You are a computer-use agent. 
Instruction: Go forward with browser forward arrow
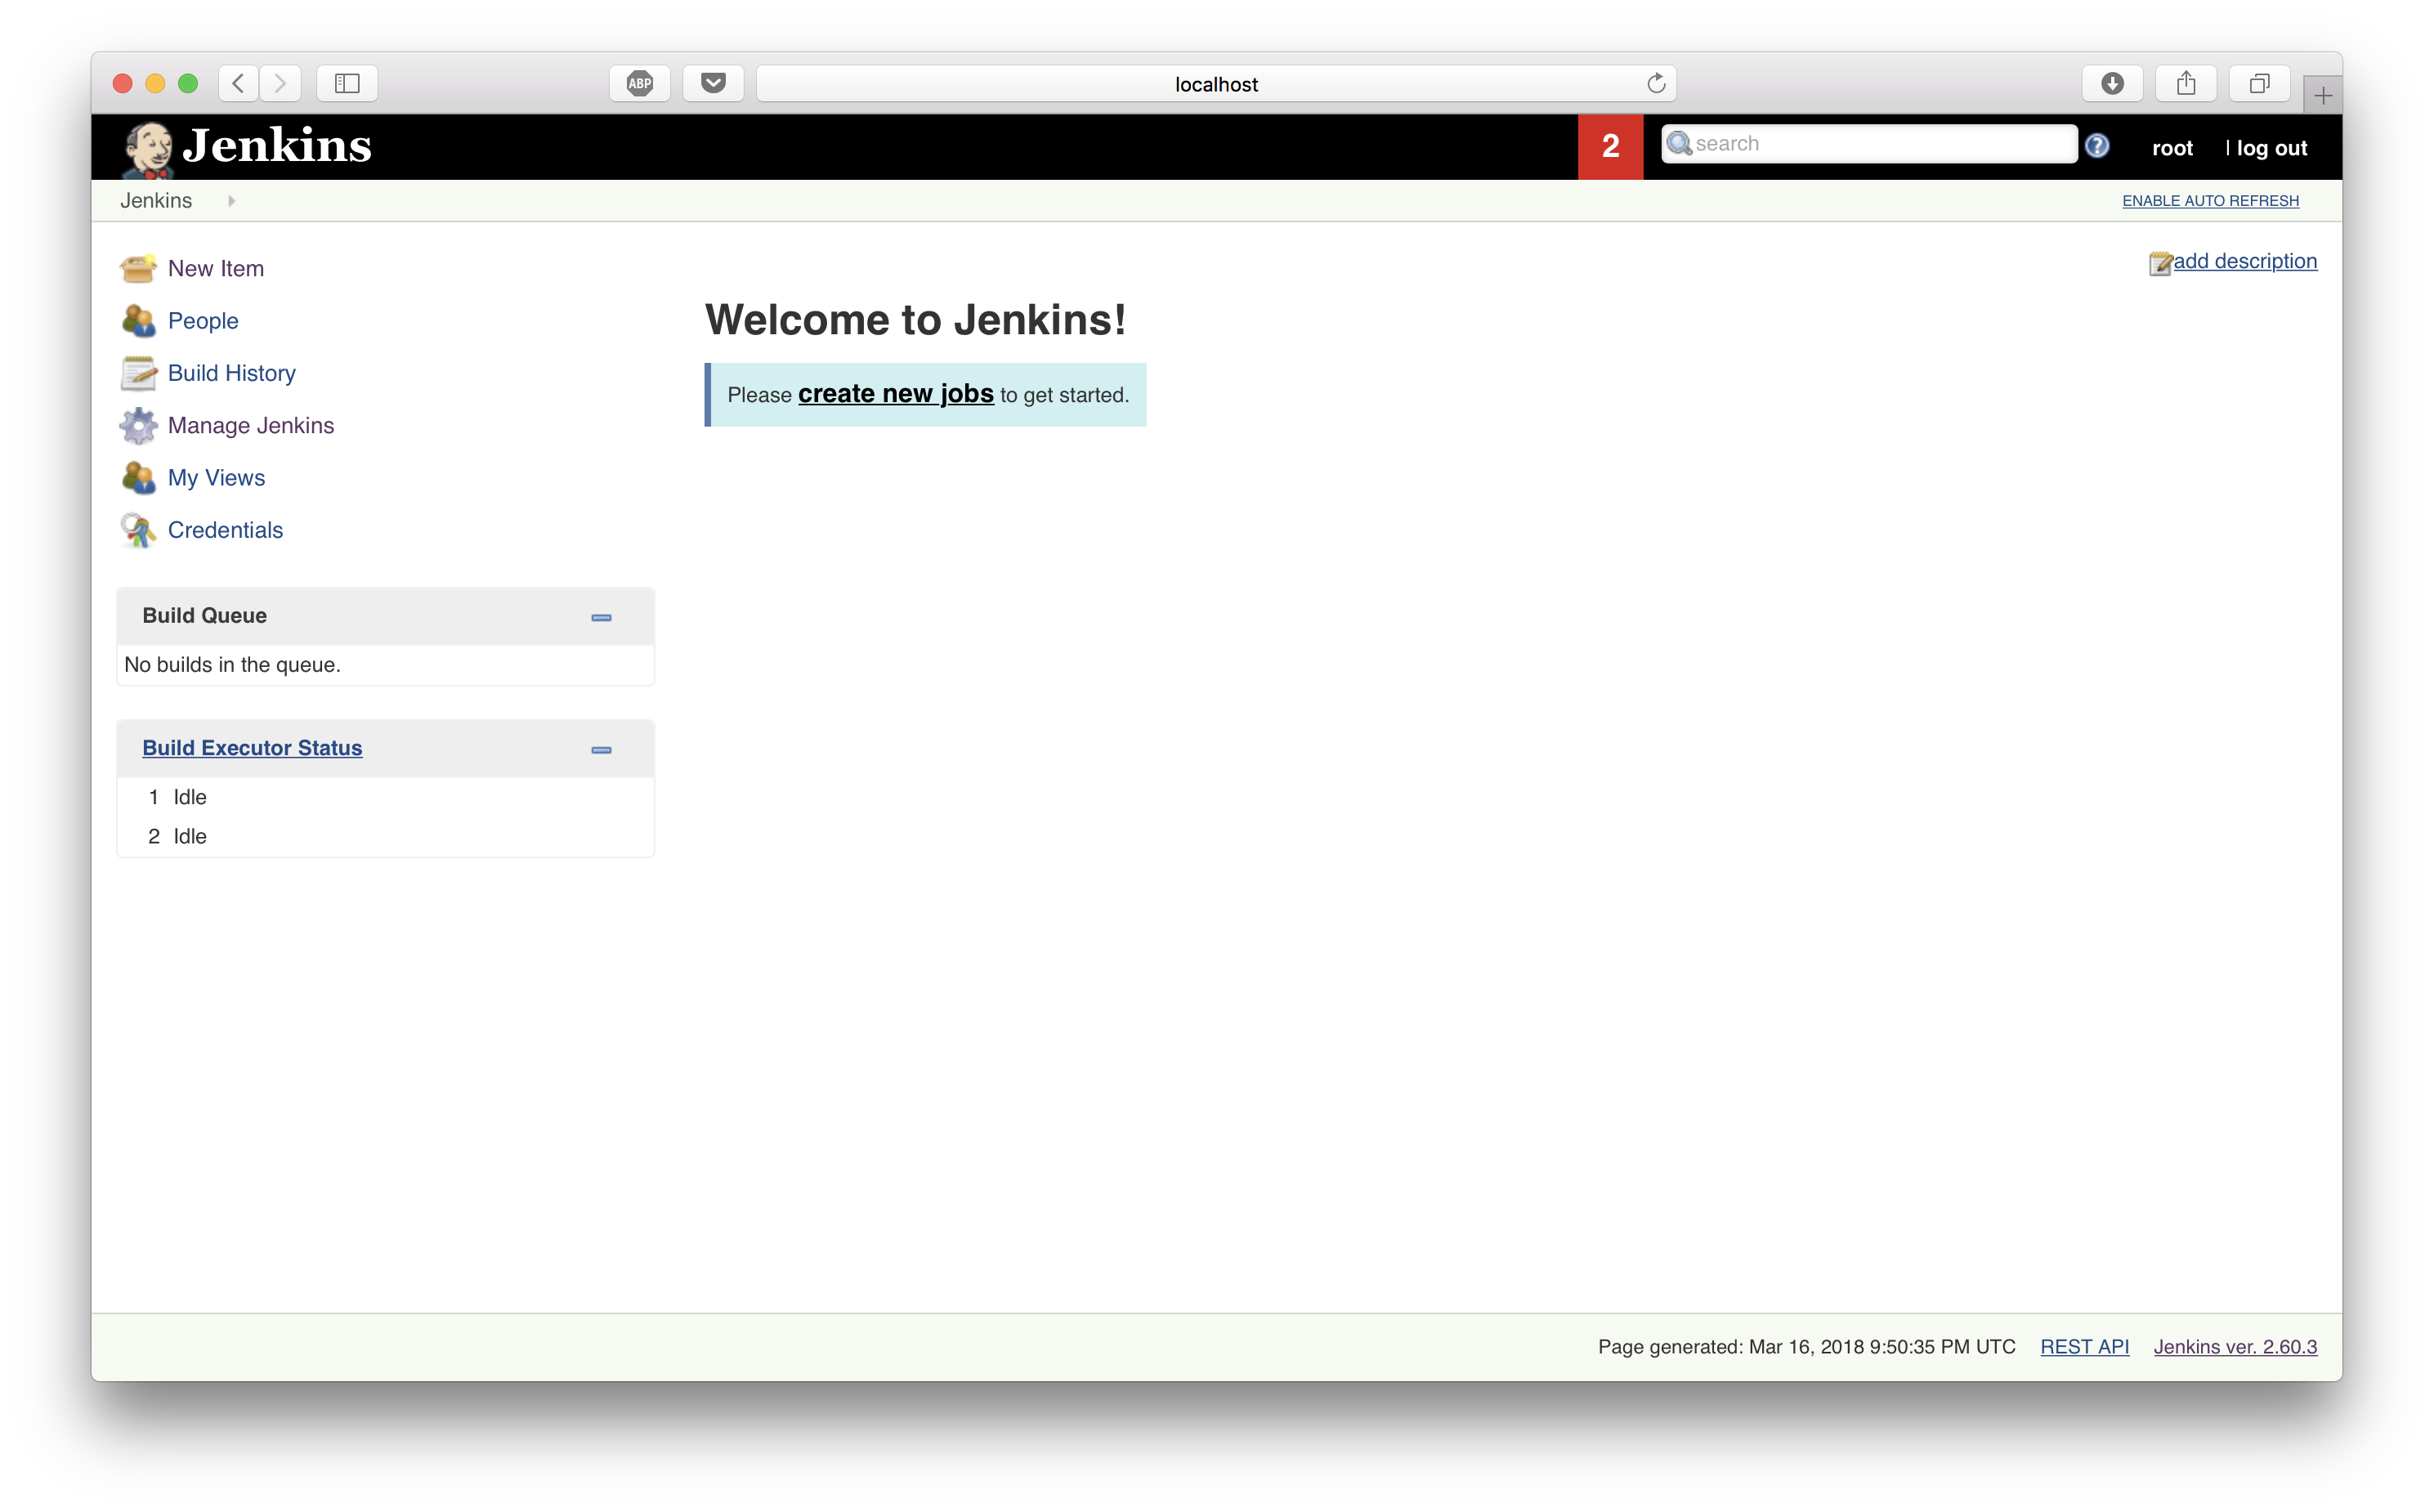point(280,84)
